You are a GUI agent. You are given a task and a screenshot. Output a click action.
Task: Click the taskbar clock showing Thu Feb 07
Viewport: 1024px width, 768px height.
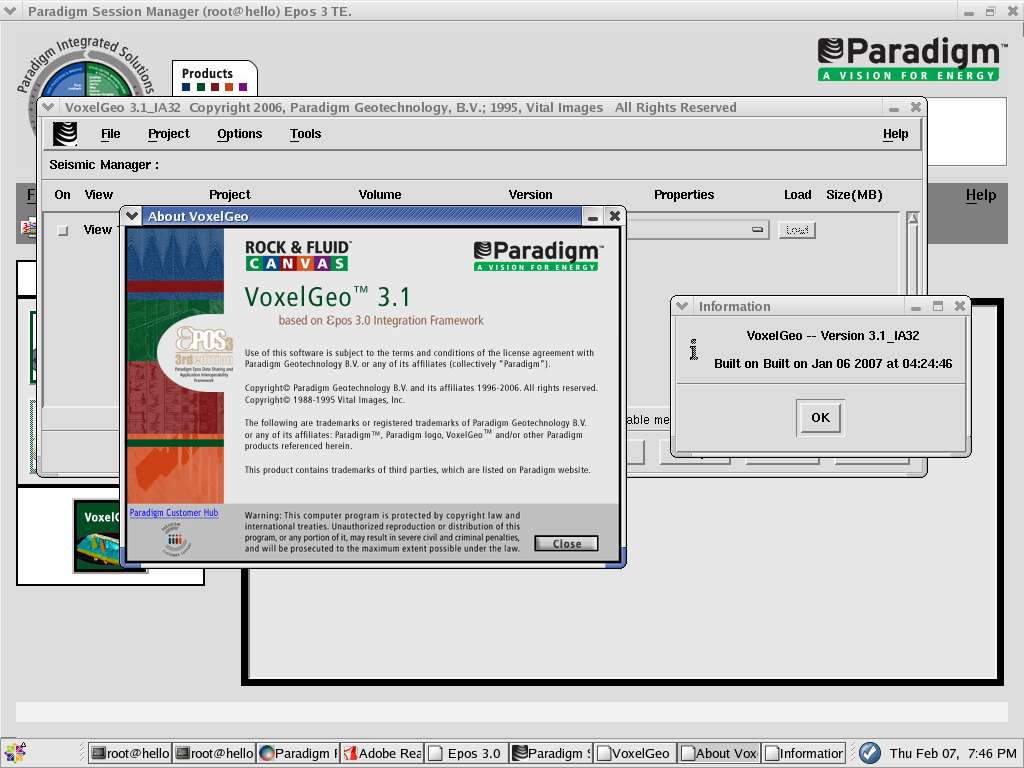coord(953,753)
